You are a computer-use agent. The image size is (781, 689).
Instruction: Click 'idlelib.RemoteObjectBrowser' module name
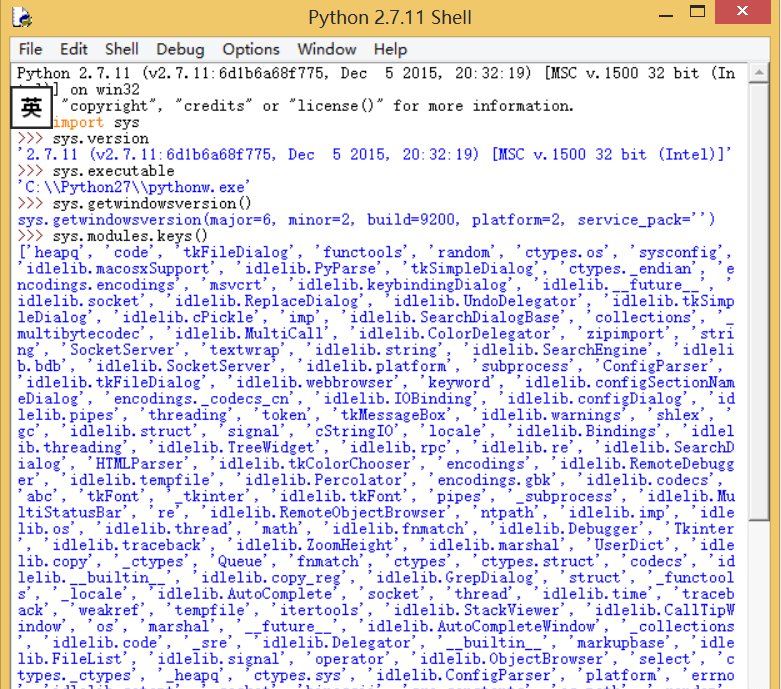pos(327,513)
